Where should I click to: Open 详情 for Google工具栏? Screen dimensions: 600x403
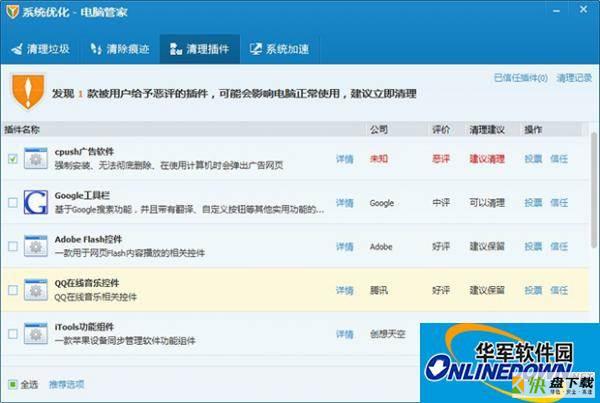tap(344, 203)
